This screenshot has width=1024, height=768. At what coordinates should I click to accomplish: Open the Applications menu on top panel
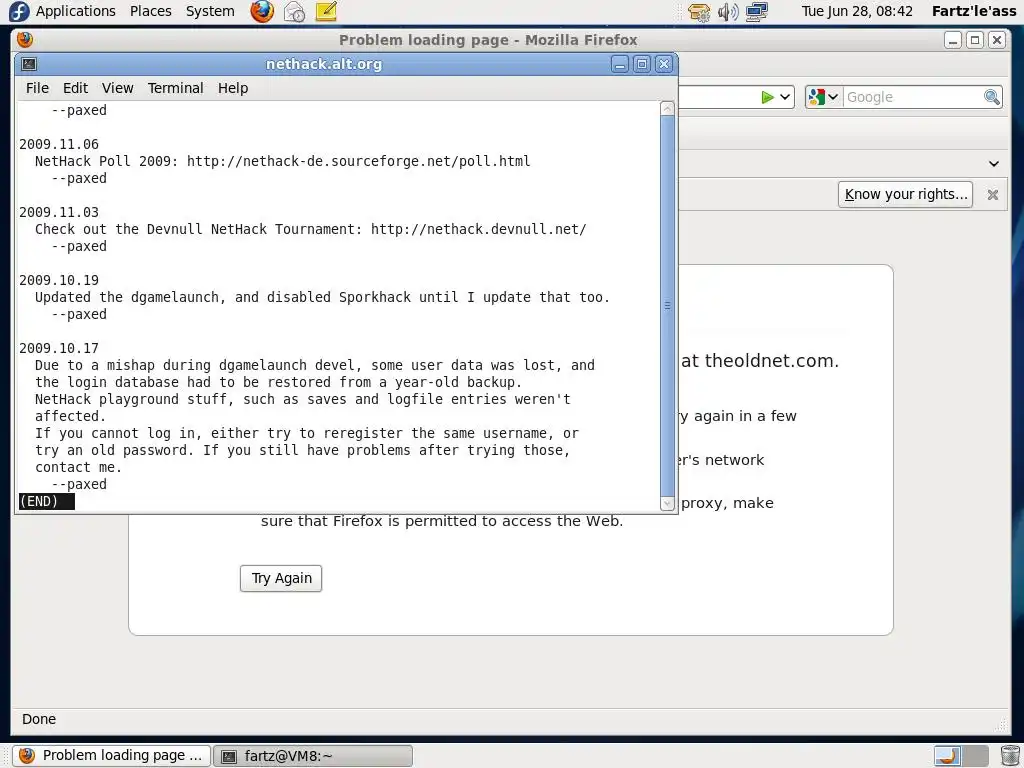pos(76,11)
